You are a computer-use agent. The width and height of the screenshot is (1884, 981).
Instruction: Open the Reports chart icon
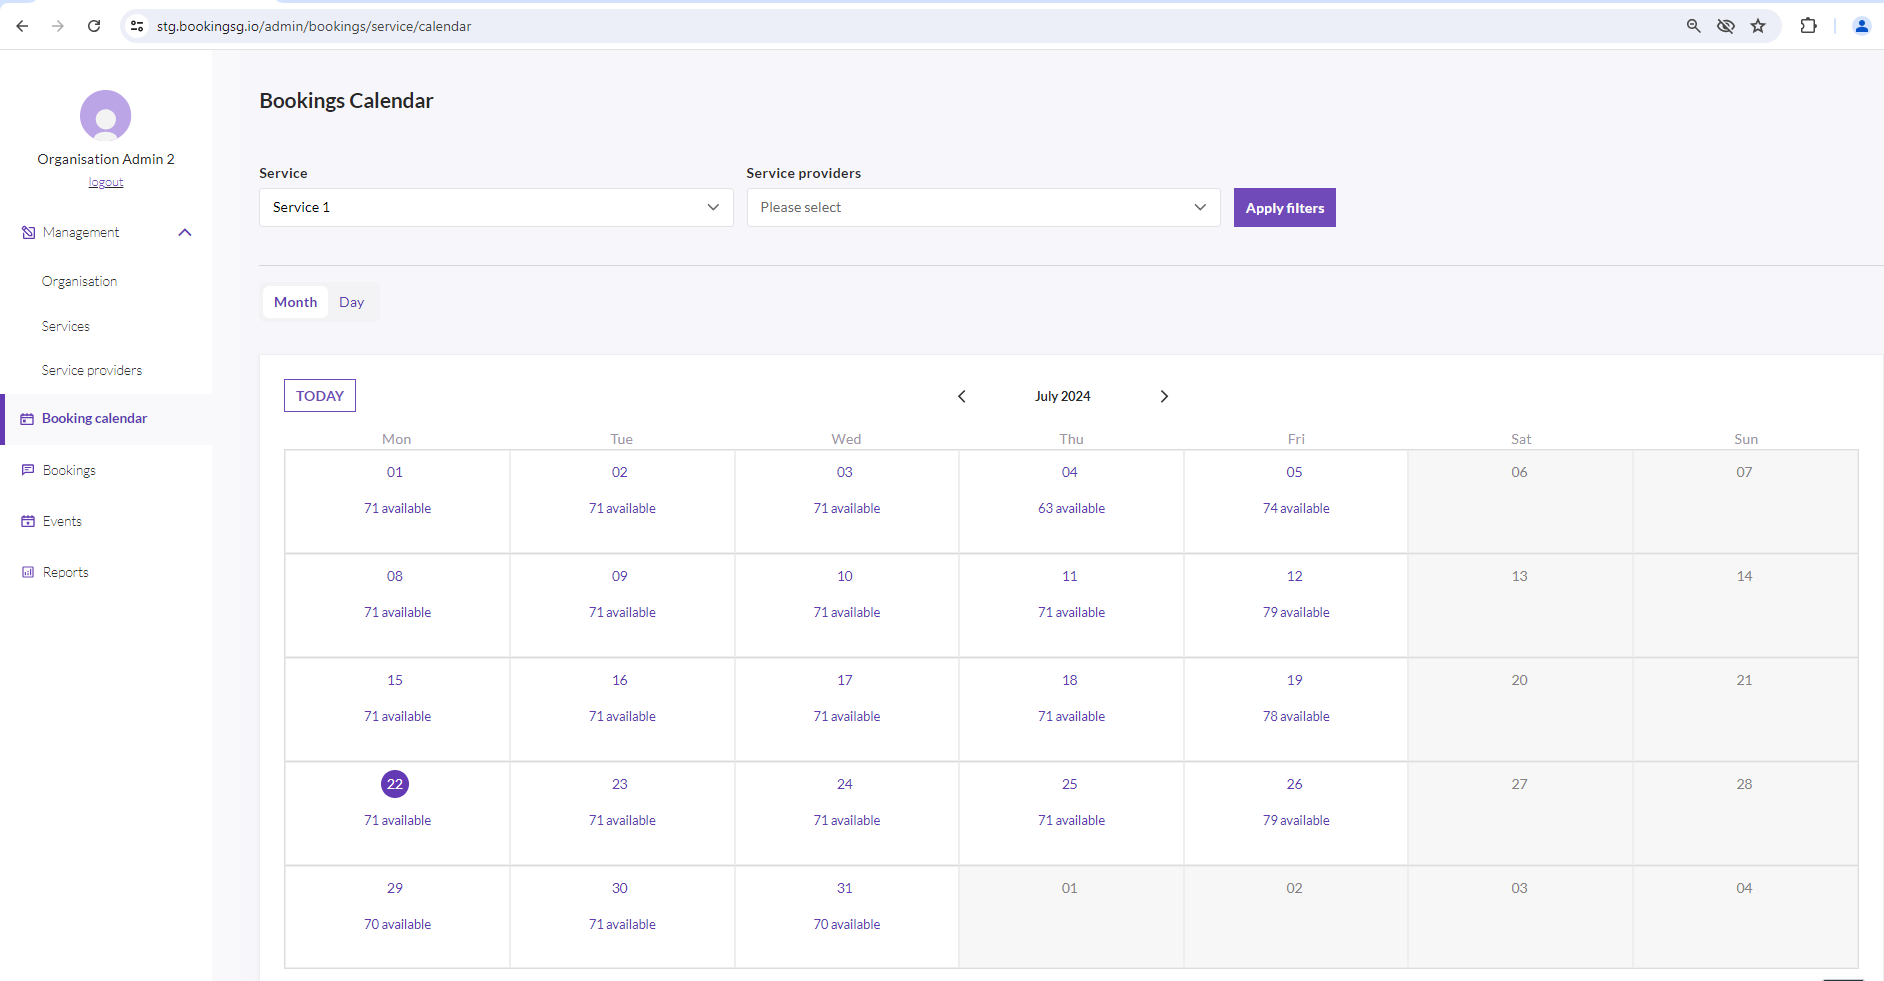click(x=27, y=571)
